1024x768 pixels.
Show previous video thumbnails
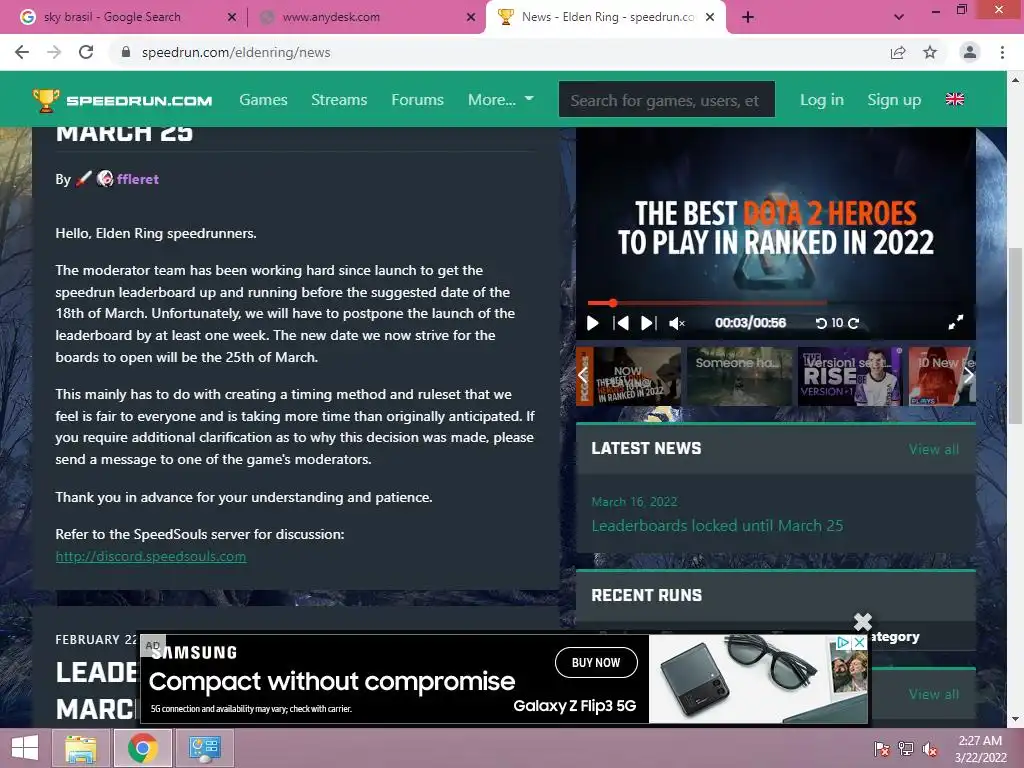583,376
